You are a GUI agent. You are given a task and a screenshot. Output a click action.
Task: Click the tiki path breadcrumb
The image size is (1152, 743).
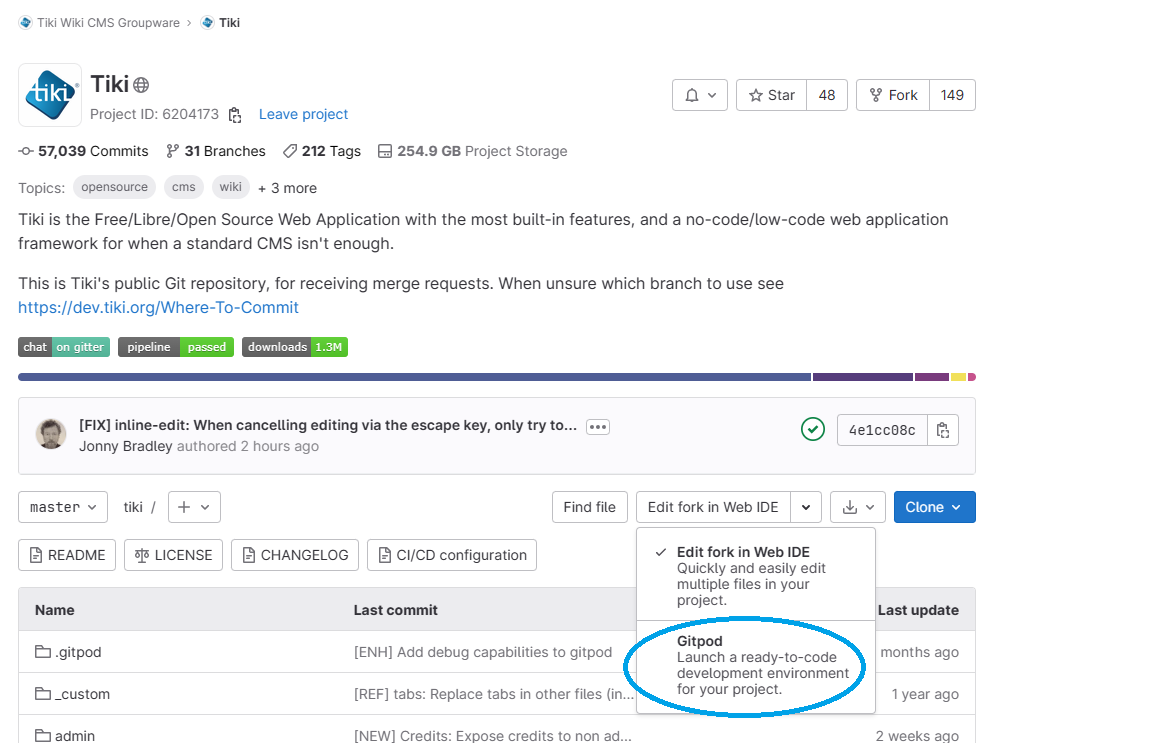[133, 507]
